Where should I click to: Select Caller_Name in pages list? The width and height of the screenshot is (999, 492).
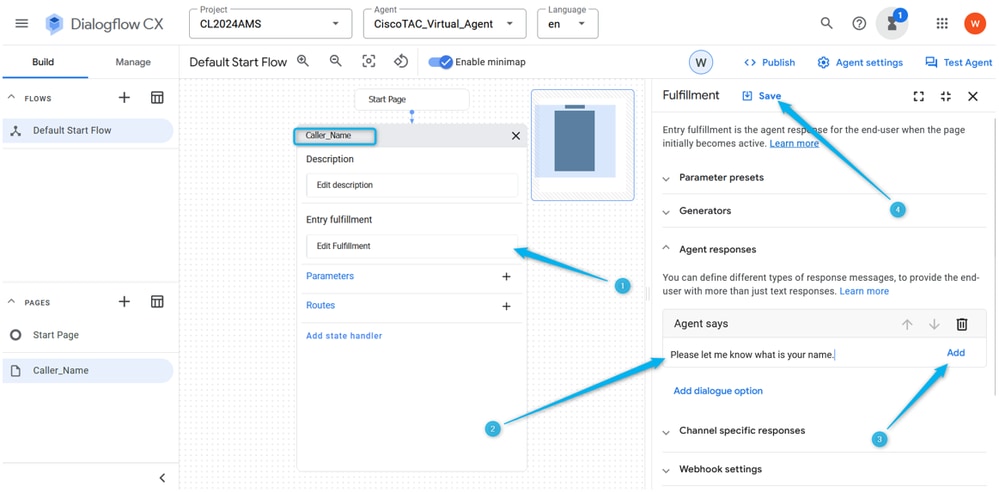coord(88,370)
